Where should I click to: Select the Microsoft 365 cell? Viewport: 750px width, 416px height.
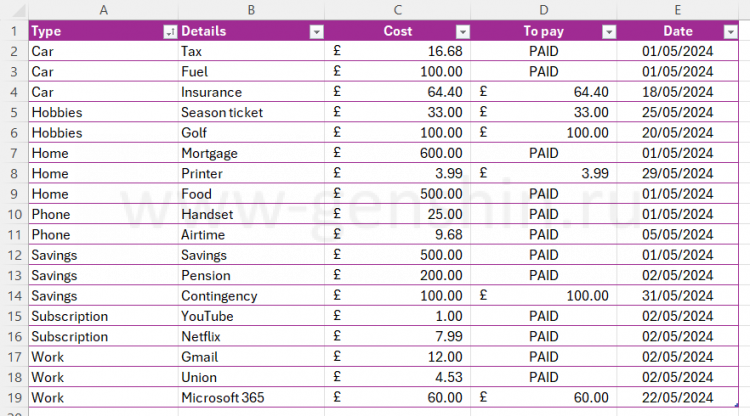coord(251,397)
